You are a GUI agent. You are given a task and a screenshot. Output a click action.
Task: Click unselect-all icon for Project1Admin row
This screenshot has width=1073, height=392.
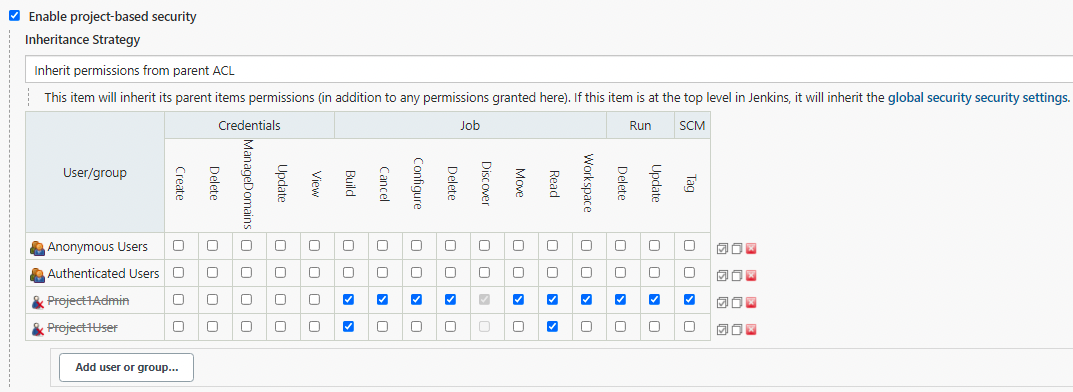[736, 302]
